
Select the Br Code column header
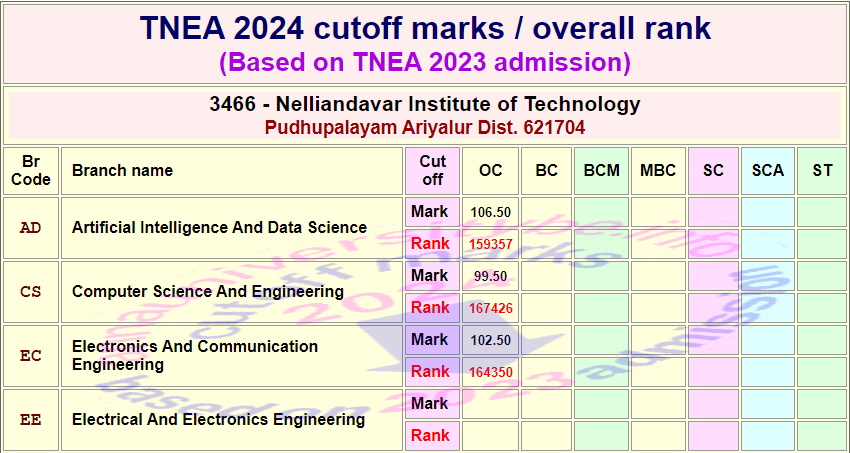31,171
